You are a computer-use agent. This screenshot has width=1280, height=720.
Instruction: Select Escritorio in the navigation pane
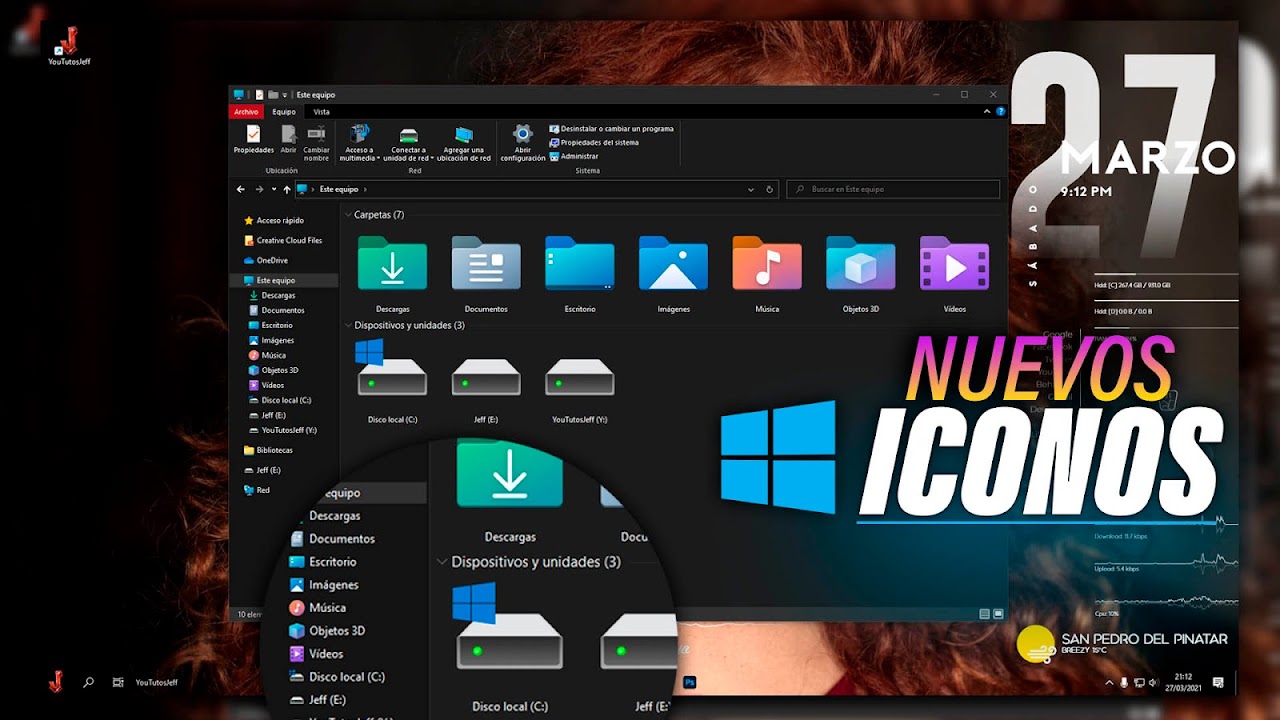[x=271, y=325]
